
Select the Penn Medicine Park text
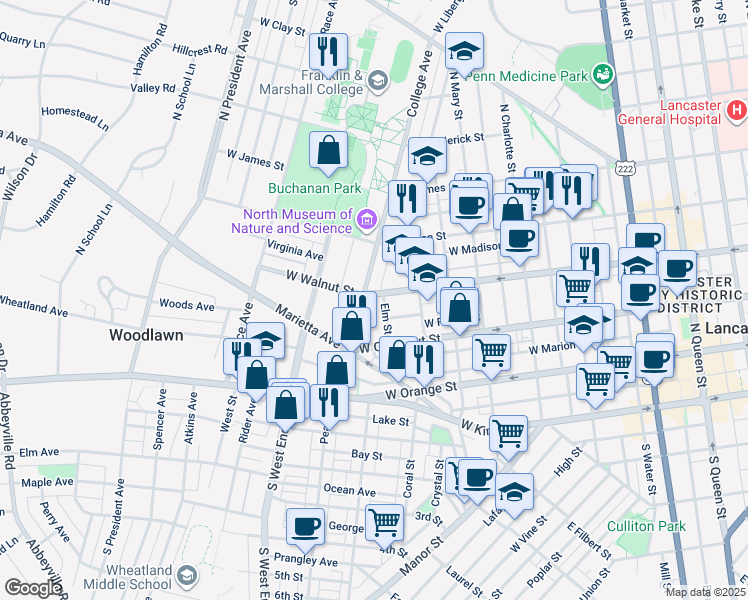point(527,76)
